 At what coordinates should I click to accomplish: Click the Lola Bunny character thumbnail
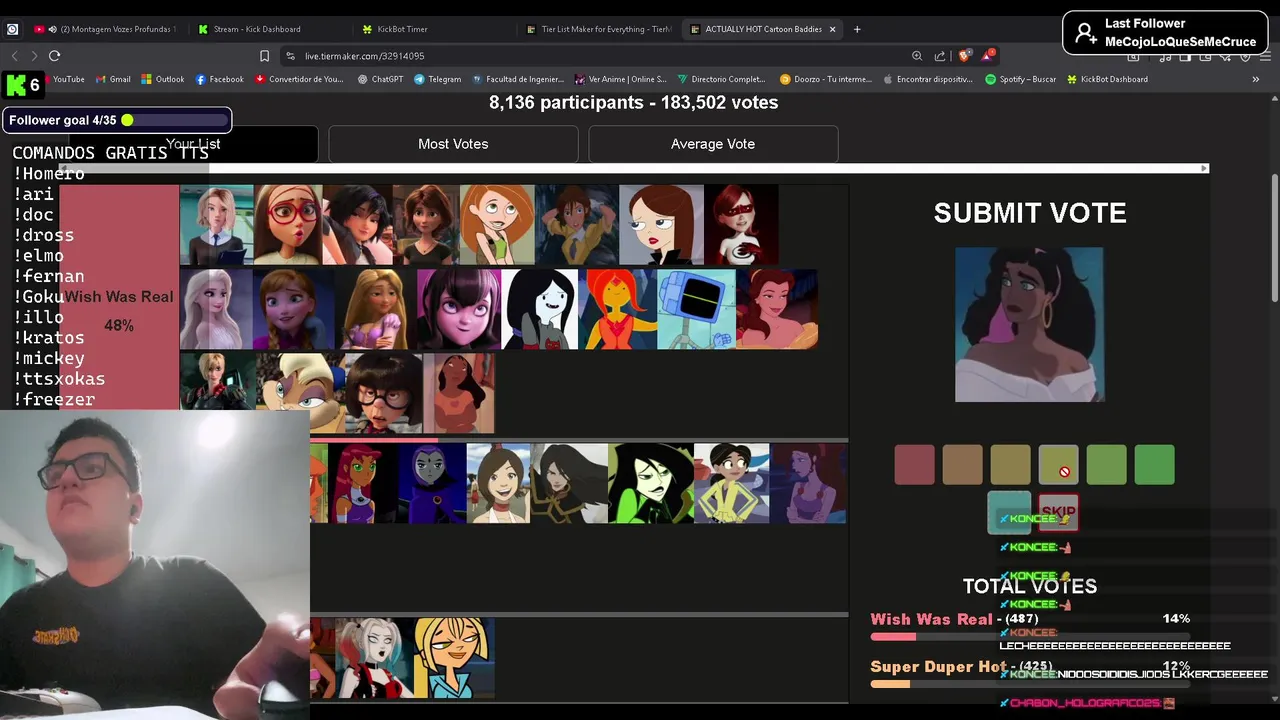298,393
